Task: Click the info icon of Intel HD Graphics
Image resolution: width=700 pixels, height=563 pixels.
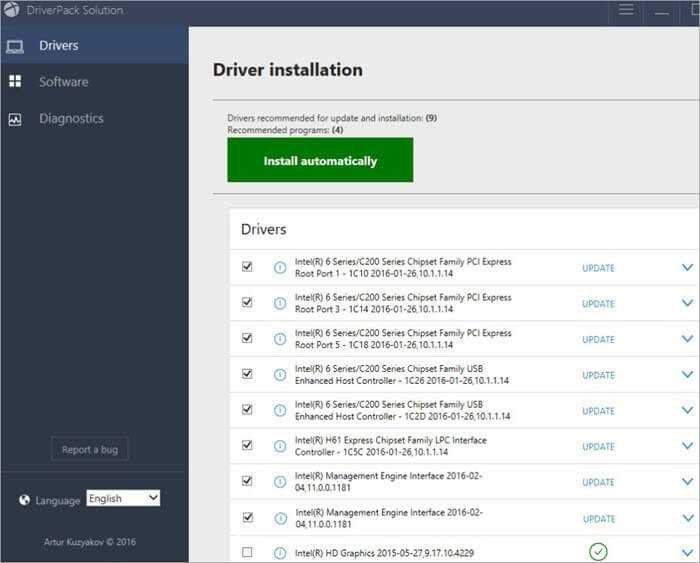Action: coord(280,553)
